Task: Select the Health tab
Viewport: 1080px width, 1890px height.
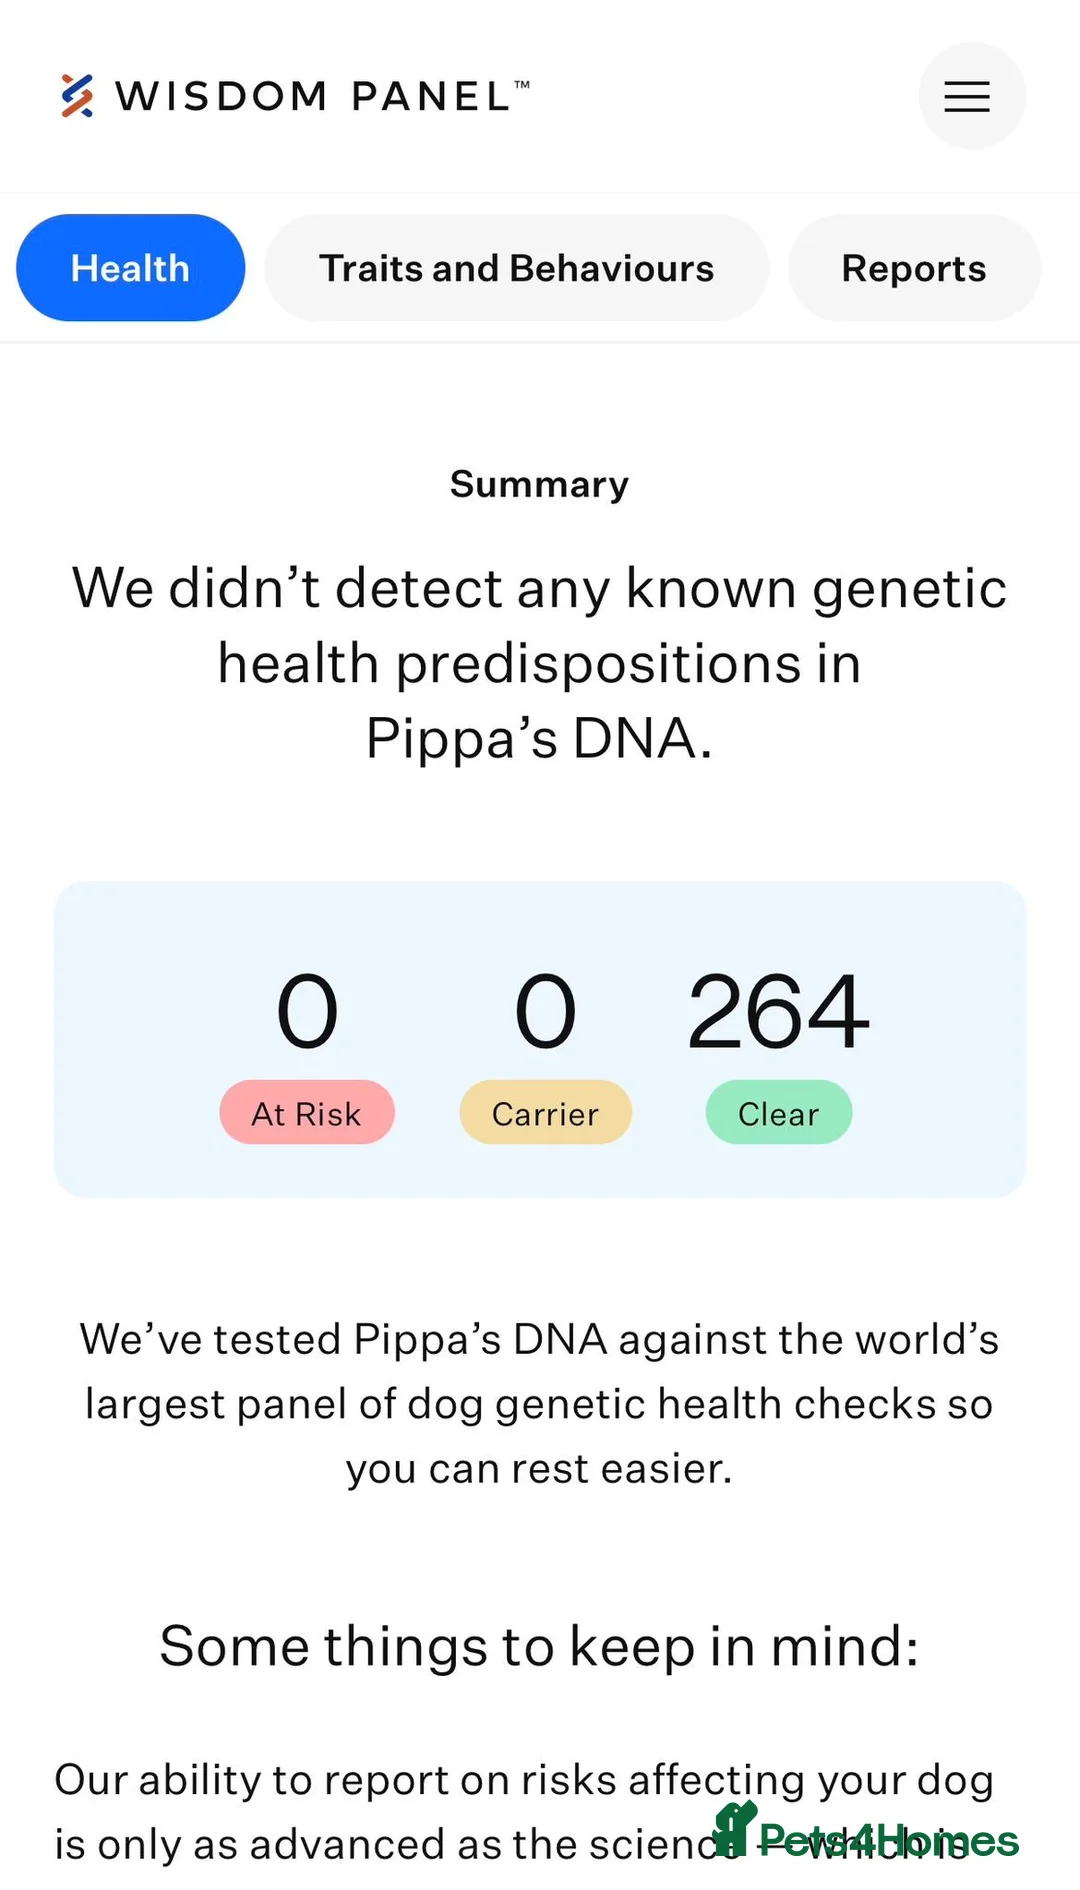Action: click(130, 268)
